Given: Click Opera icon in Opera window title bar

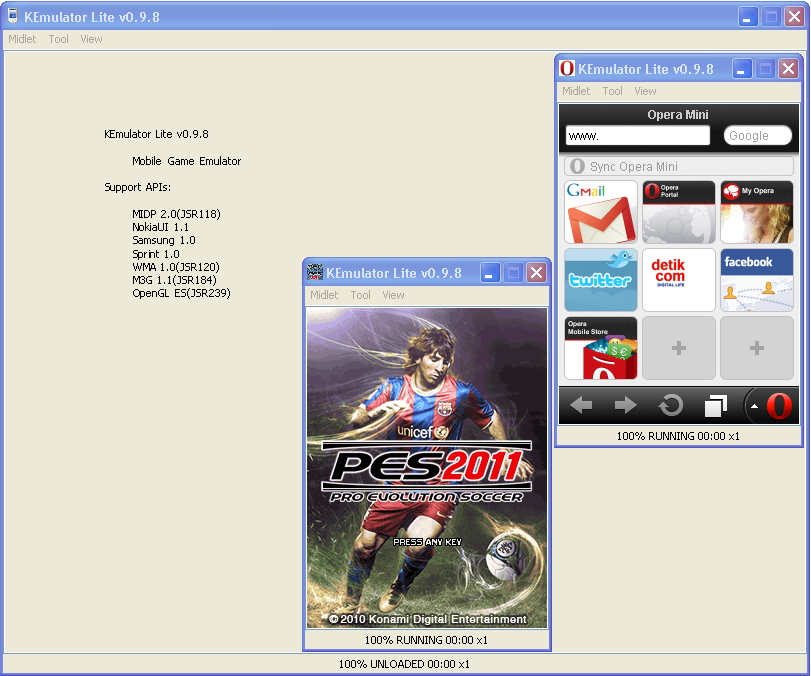Looking at the screenshot, I should pos(567,68).
